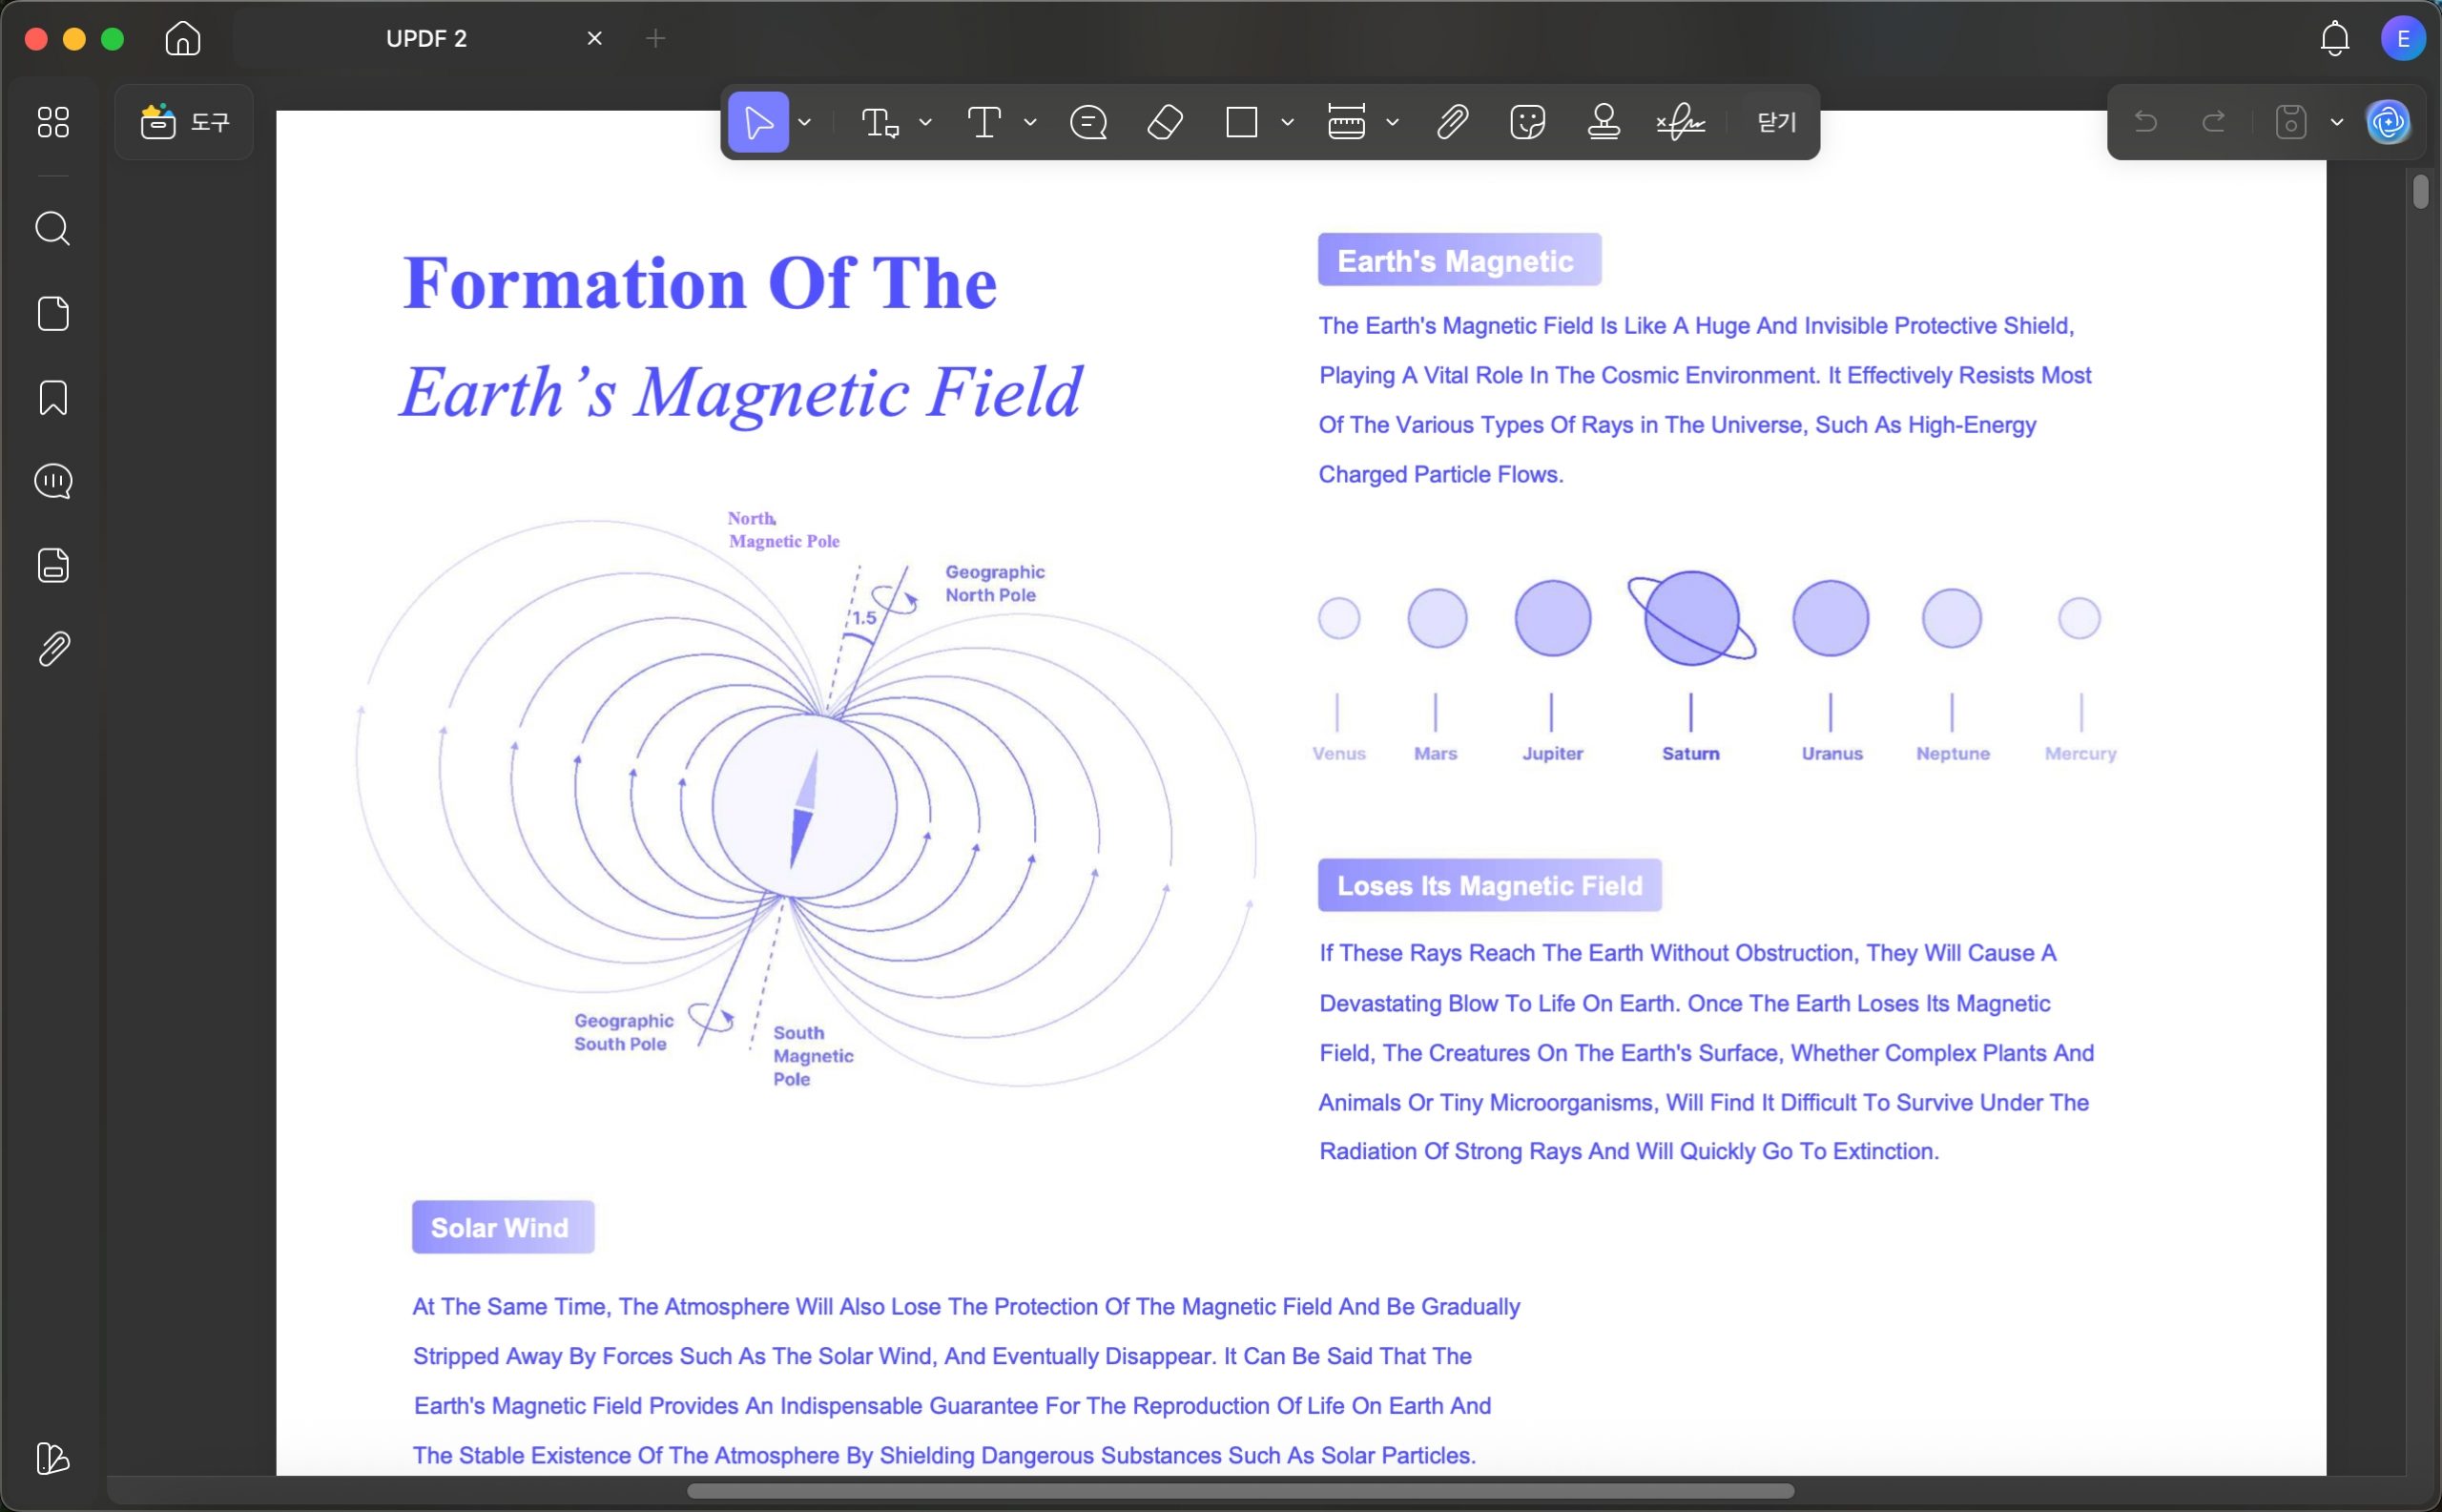The width and height of the screenshot is (2442, 1512).
Task: Click the 닫기 button in toolbar
Action: (1777, 122)
